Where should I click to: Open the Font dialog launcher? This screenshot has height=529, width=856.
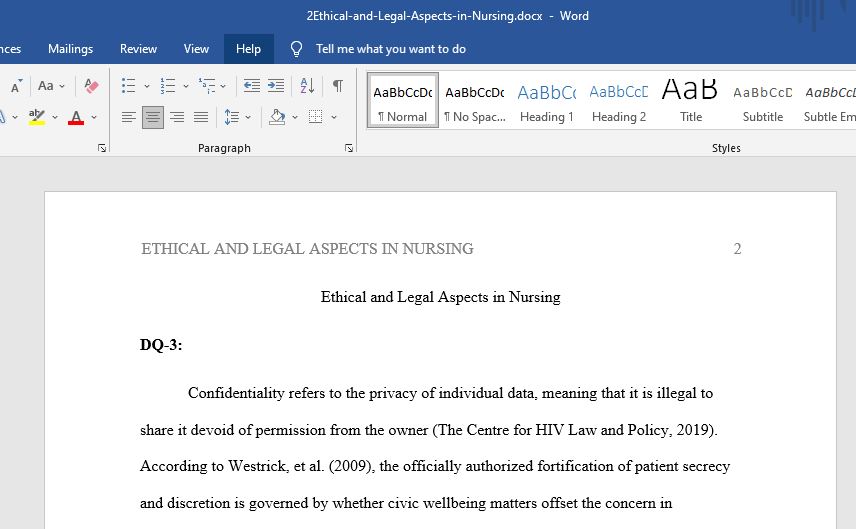coord(102,148)
